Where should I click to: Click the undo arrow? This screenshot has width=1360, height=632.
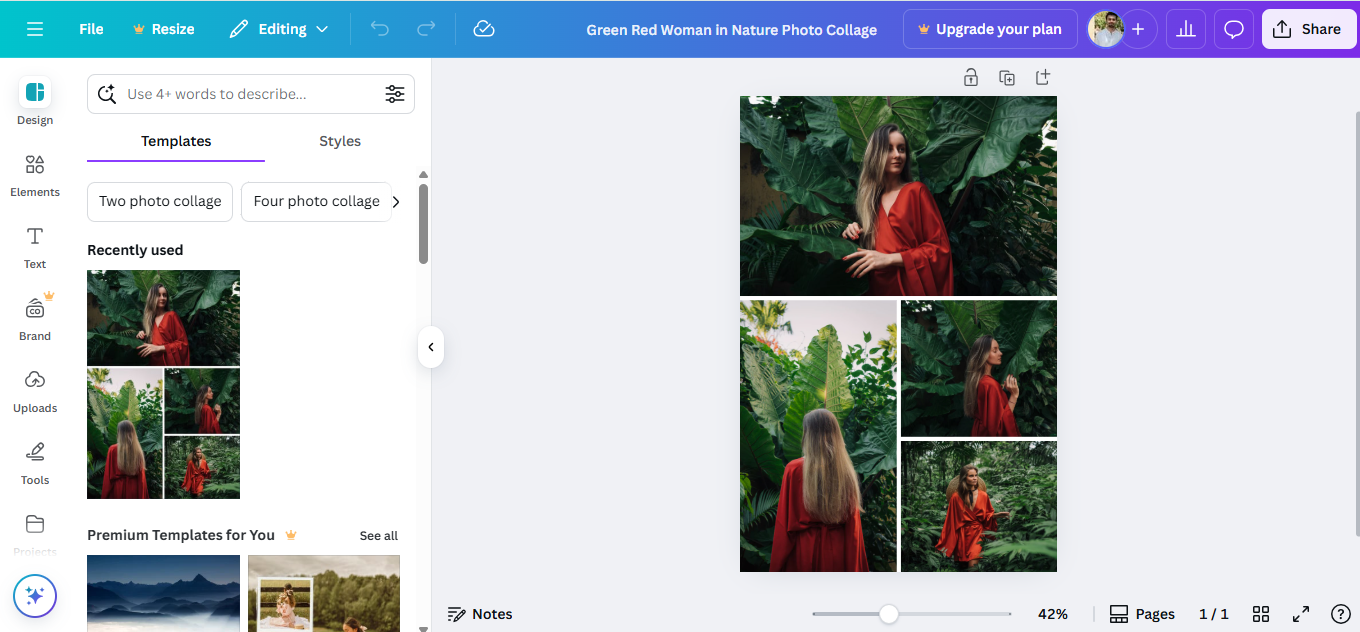point(379,29)
